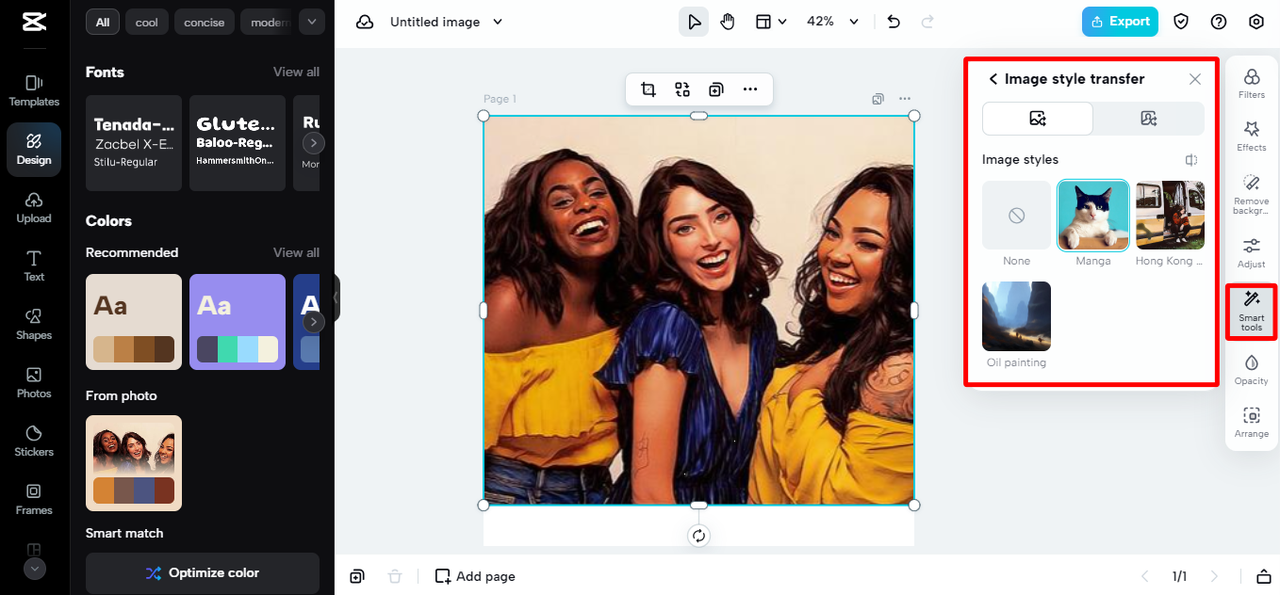Open the Smart tools panel
Viewport: 1280px width, 595px height.
click(1251, 311)
